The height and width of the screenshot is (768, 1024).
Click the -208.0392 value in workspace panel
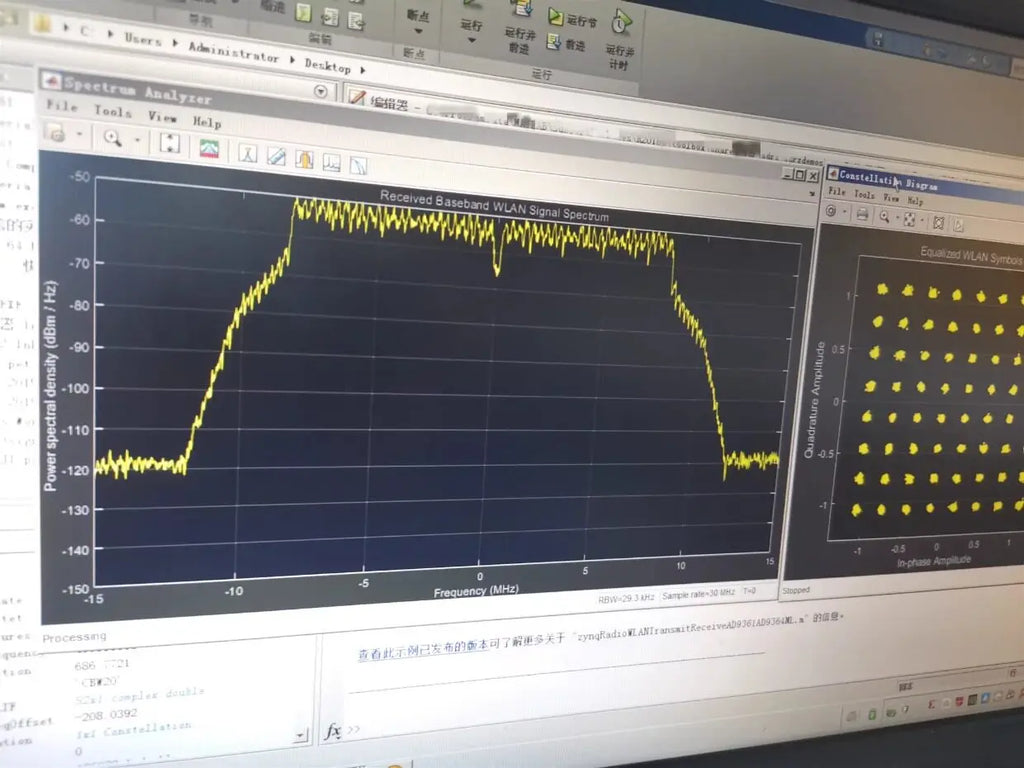pyautogui.click(x=108, y=714)
